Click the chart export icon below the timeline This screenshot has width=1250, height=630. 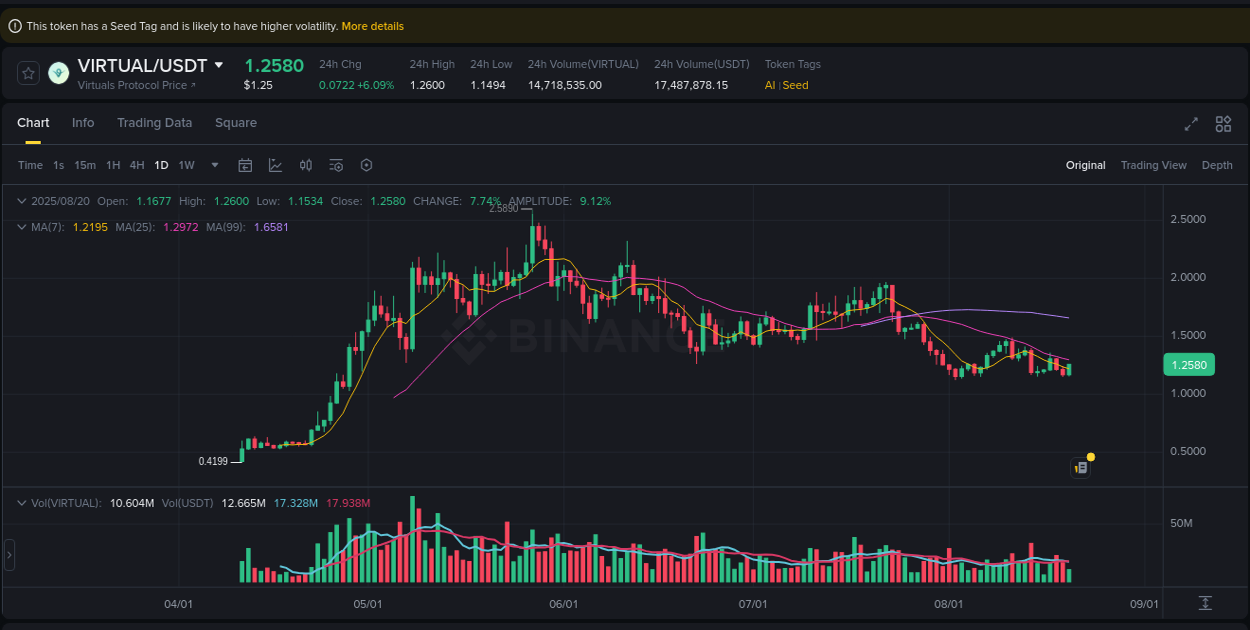point(1205,604)
